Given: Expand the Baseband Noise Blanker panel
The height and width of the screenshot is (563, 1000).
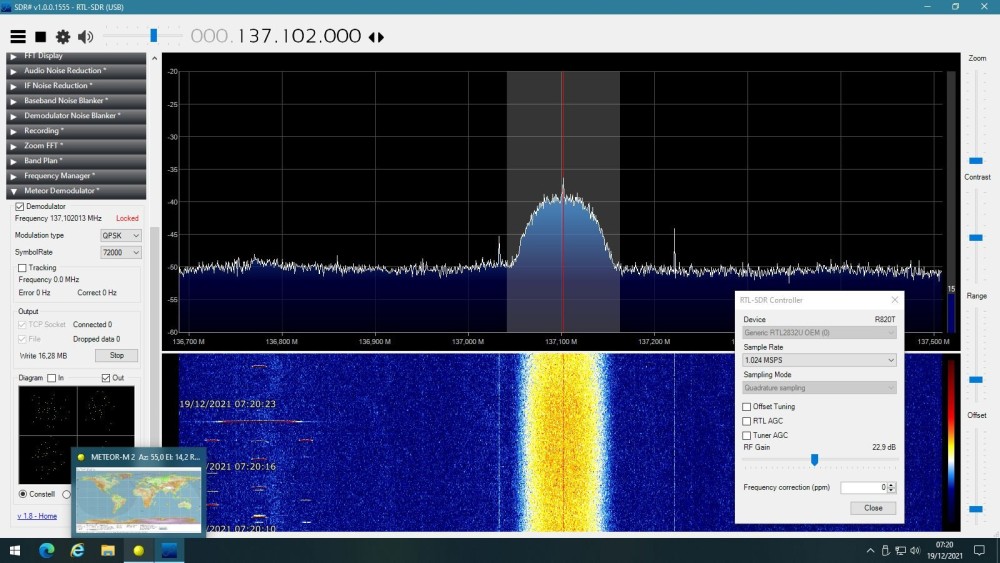Looking at the screenshot, I should point(76,101).
